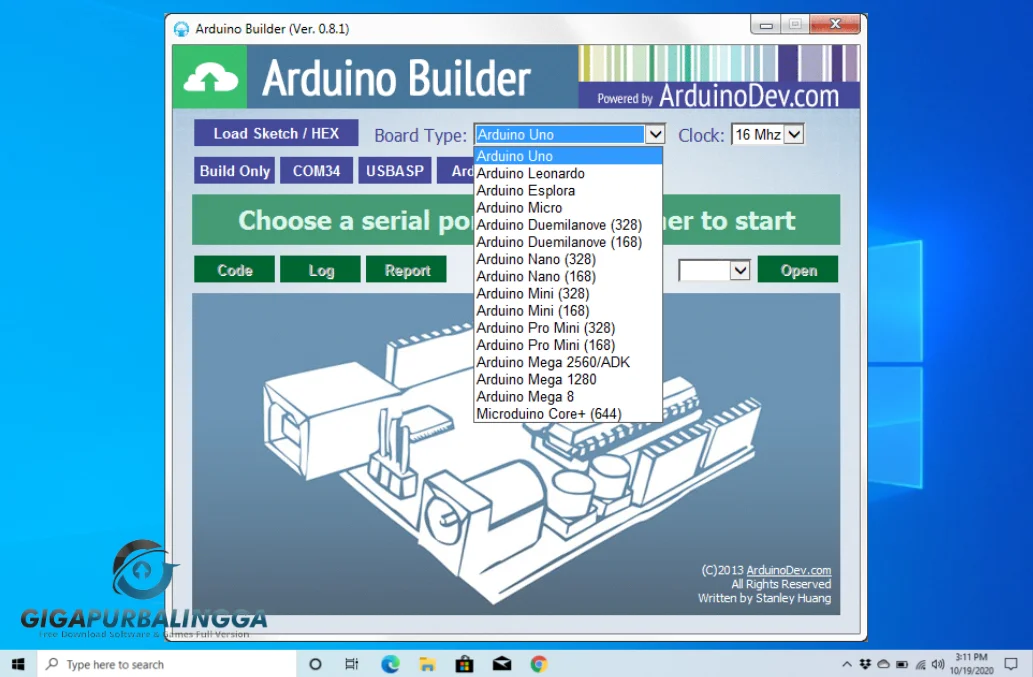The width and height of the screenshot is (1033, 677).
Task: Follow the ArduinoDev.com copyright link
Action: point(789,570)
